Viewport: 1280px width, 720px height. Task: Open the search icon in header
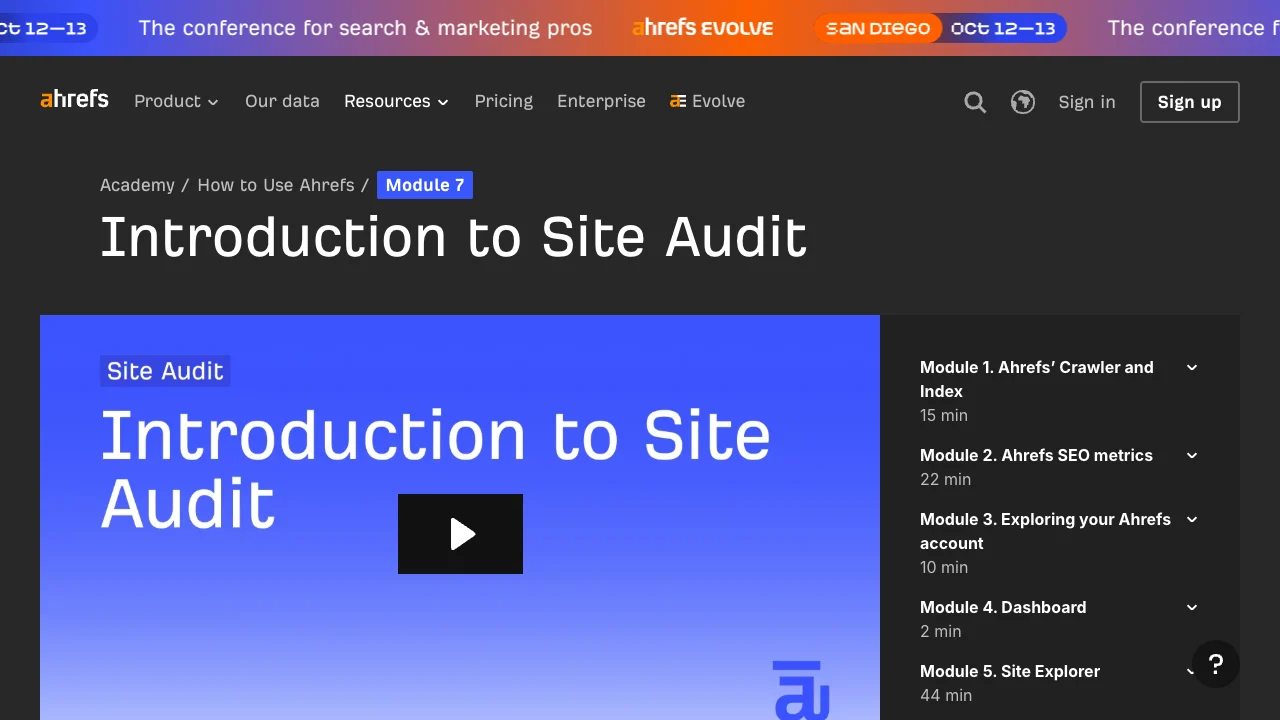975,102
